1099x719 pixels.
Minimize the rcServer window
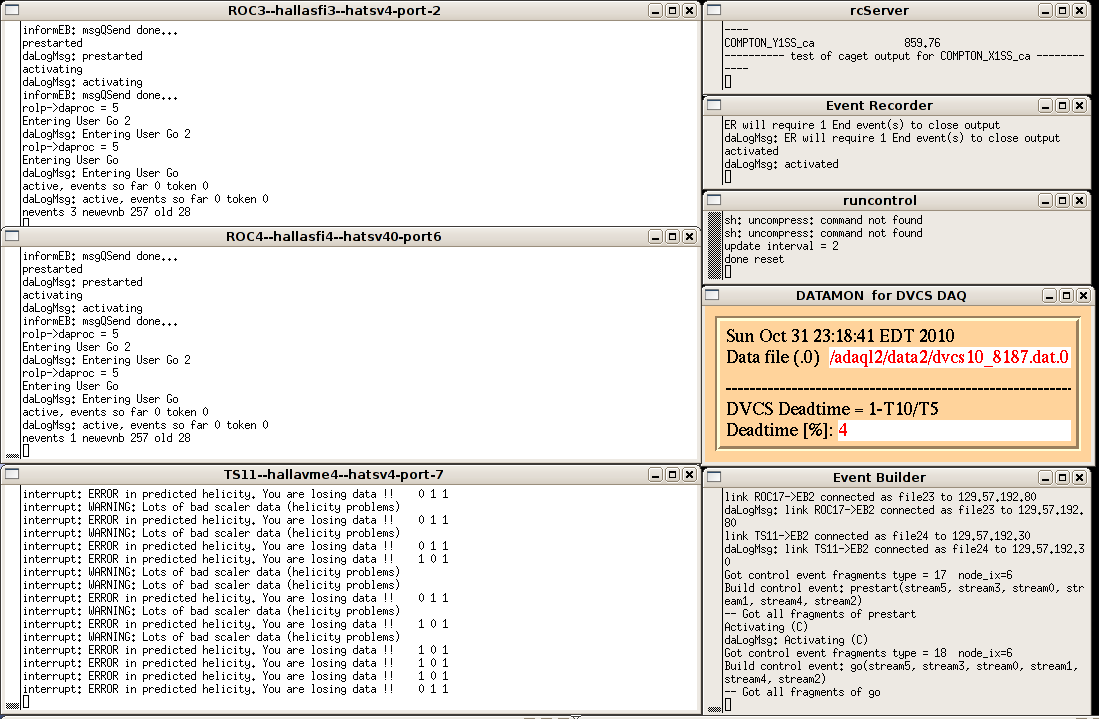[1045, 11]
